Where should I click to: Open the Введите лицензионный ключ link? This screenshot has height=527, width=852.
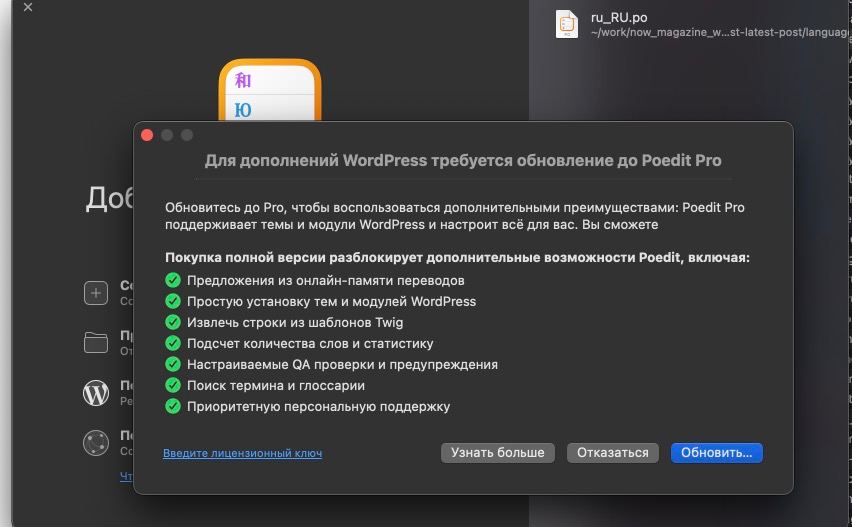[242, 453]
